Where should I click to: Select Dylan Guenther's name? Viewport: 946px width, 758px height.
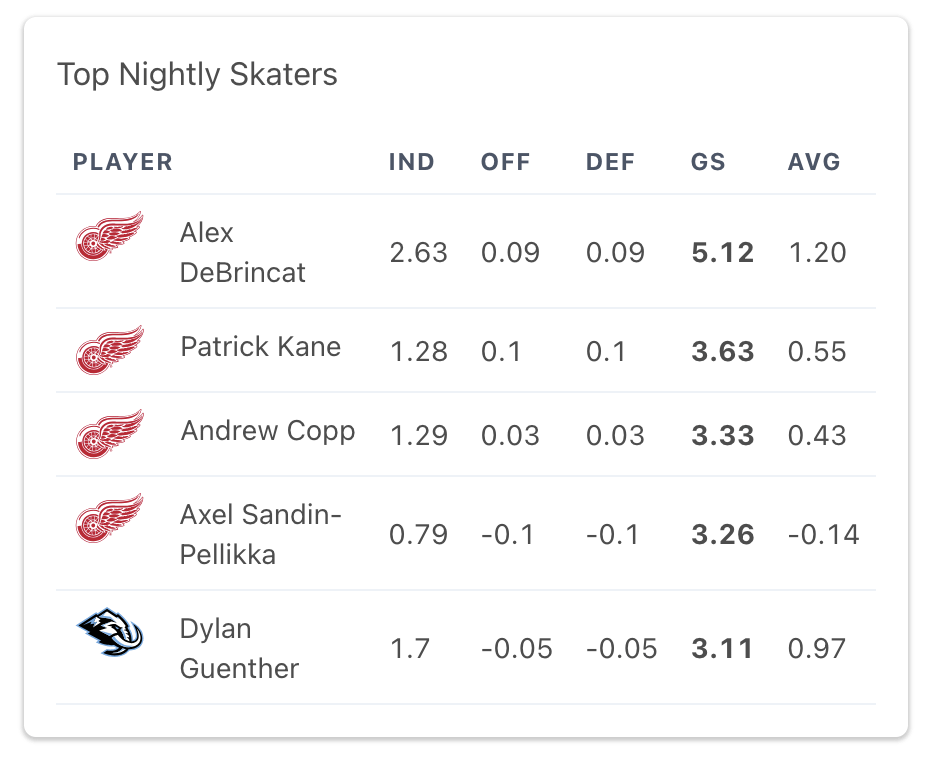(x=239, y=647)
